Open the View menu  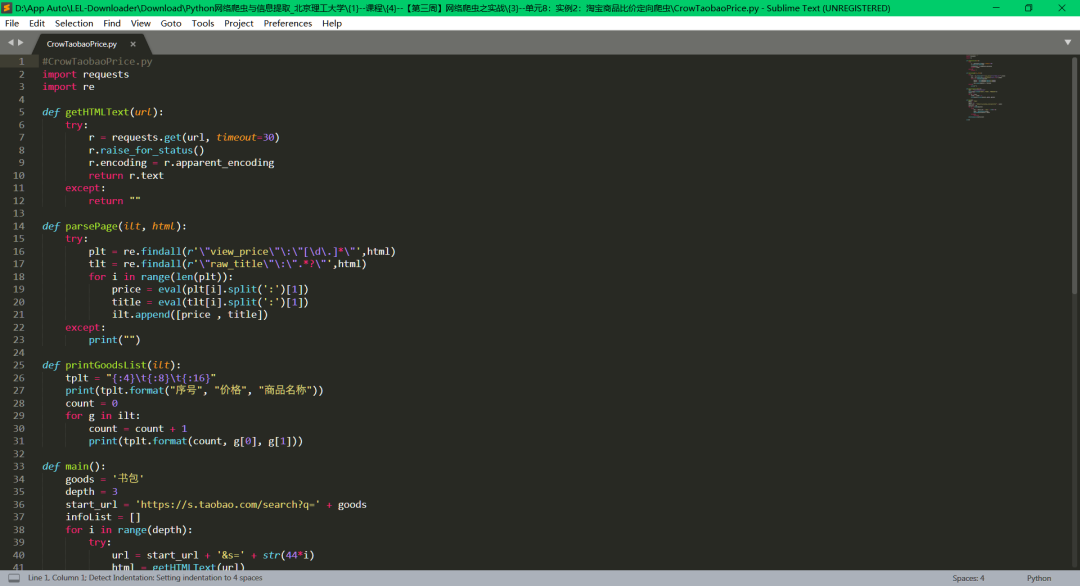click(141, 23)
